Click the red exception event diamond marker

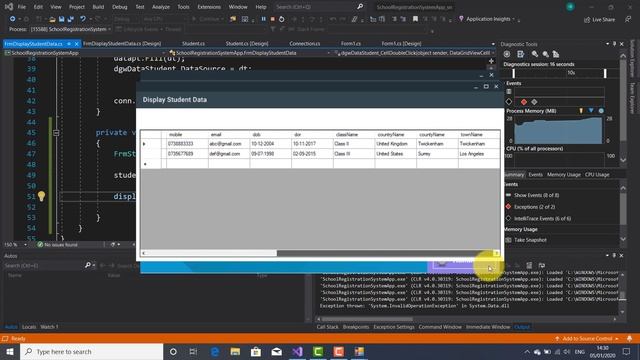pyautogui.click(x=524, y=102)
